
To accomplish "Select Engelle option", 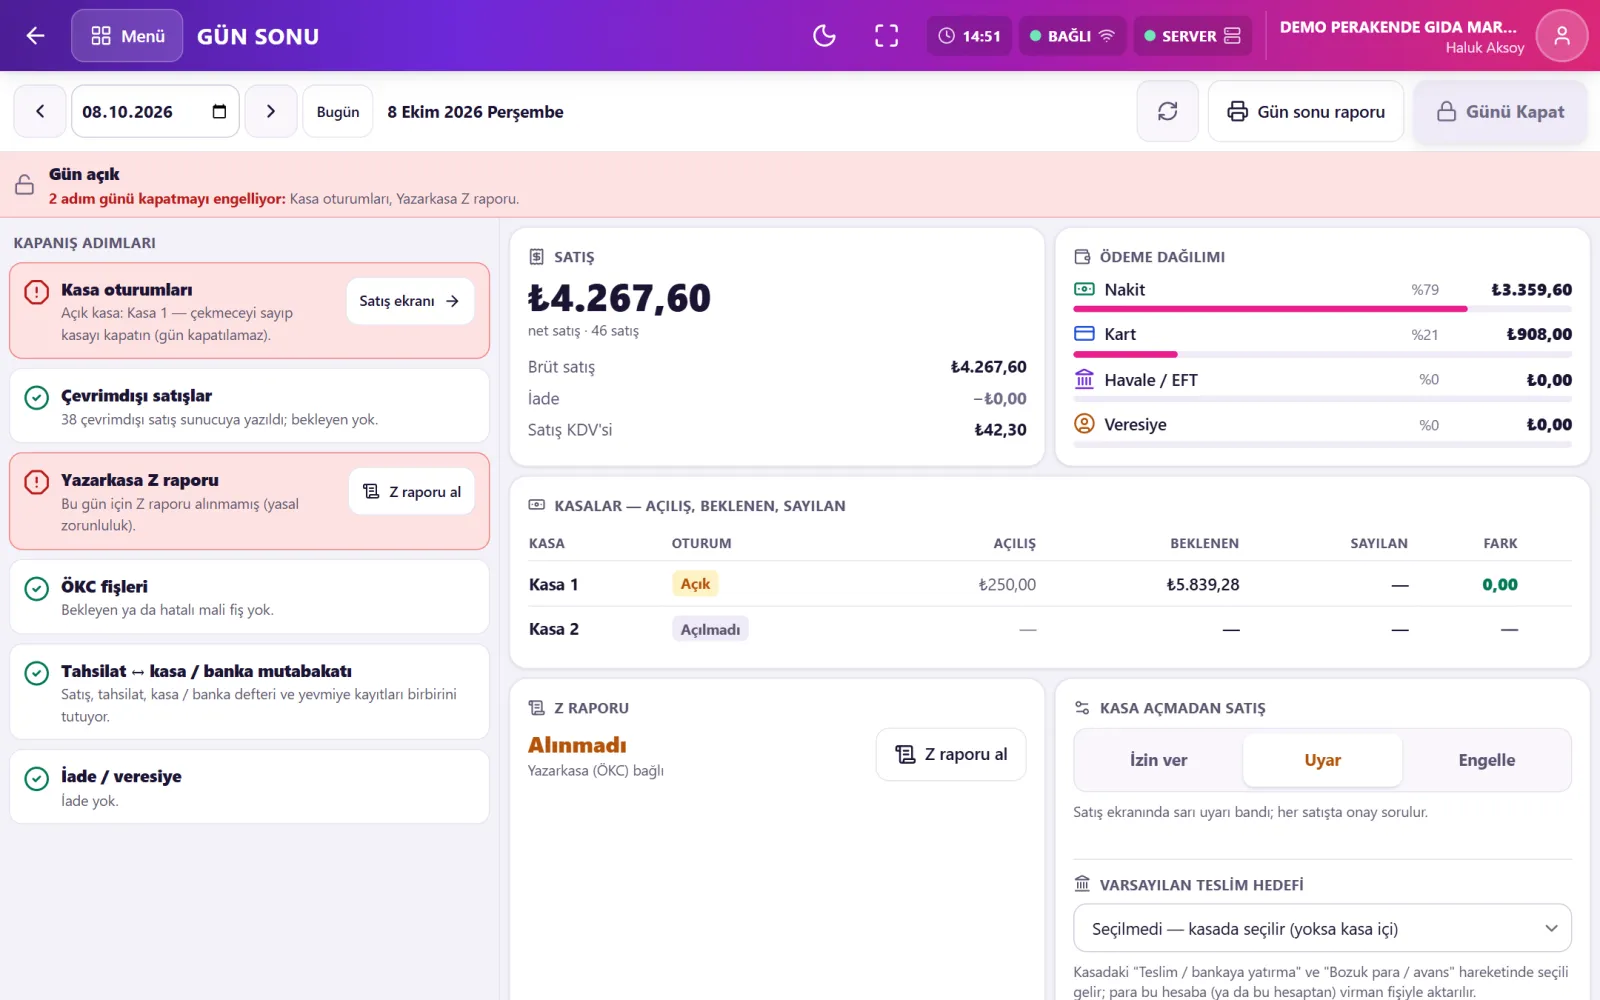I will click(x=1486, y=760).
